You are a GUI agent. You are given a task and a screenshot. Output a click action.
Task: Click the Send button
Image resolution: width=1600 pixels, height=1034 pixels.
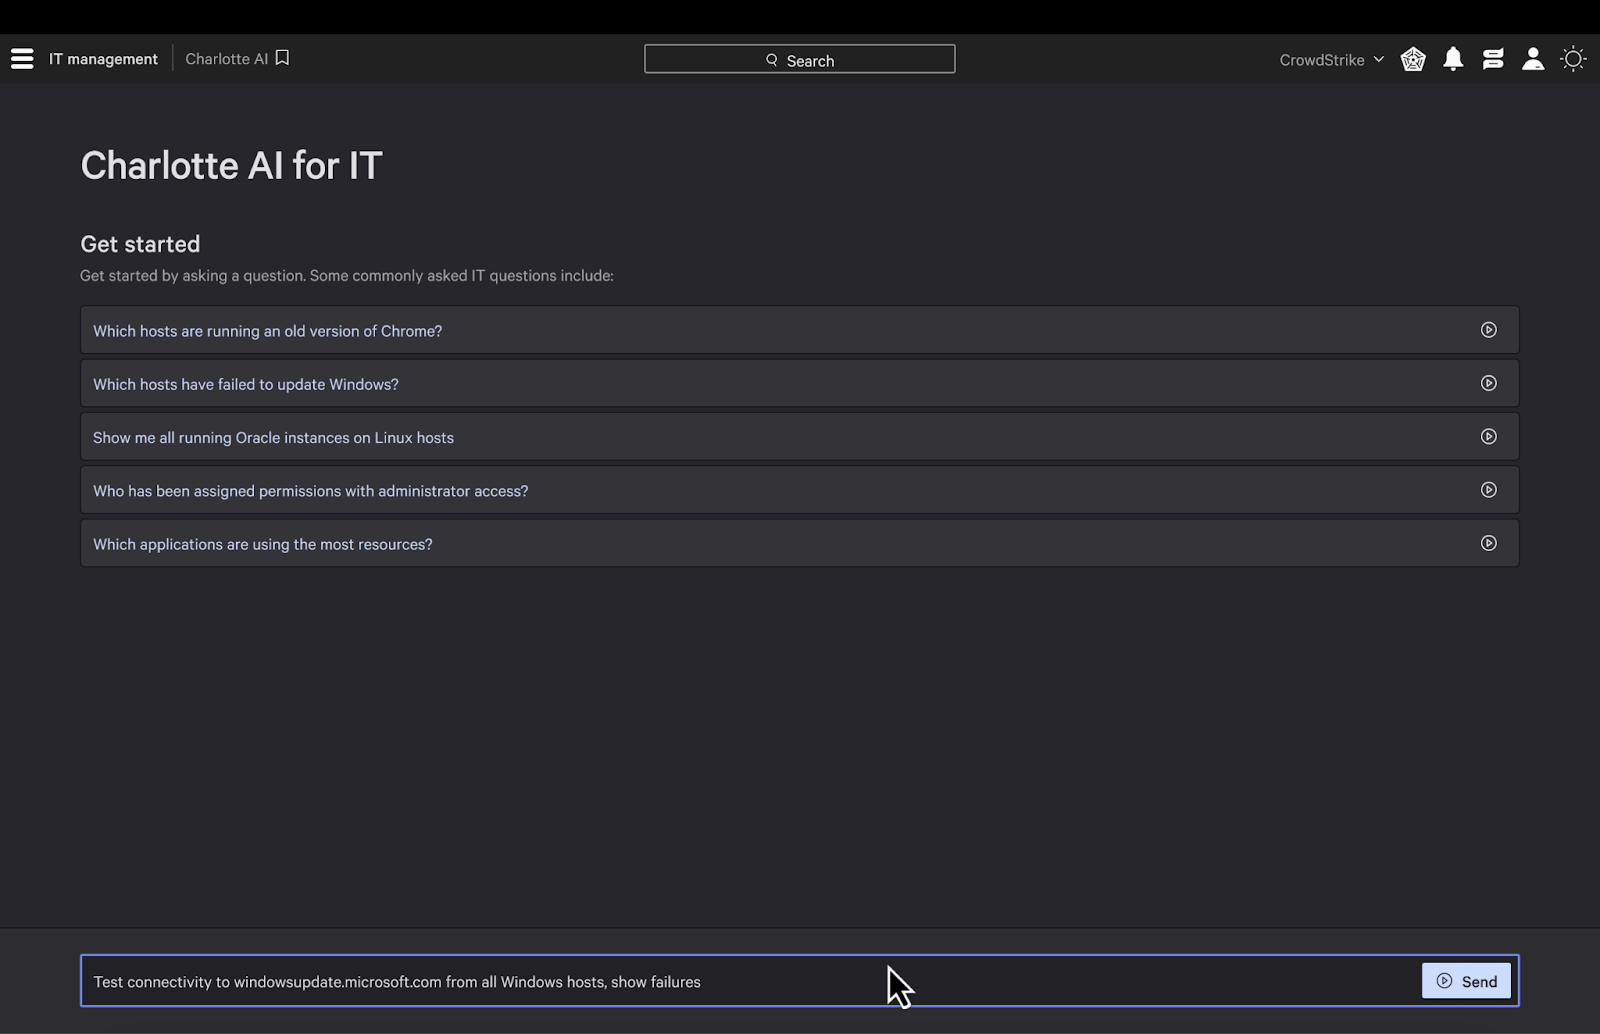[x=1466, y=981]
